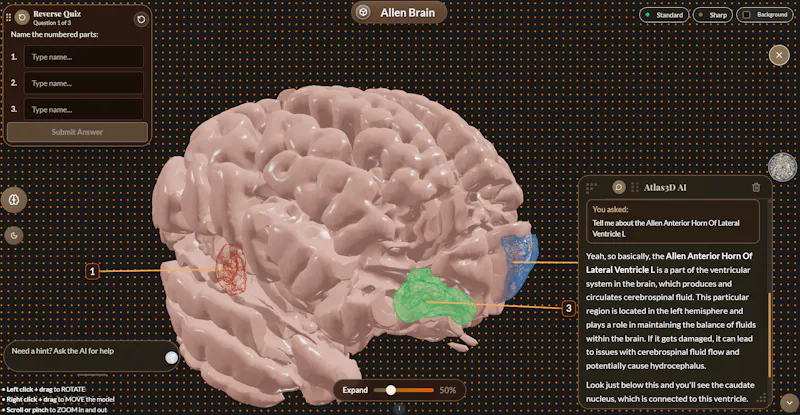The image size is (800, 415).
Task: Click the info icon below the Expand slider
Action: (399, 409)
